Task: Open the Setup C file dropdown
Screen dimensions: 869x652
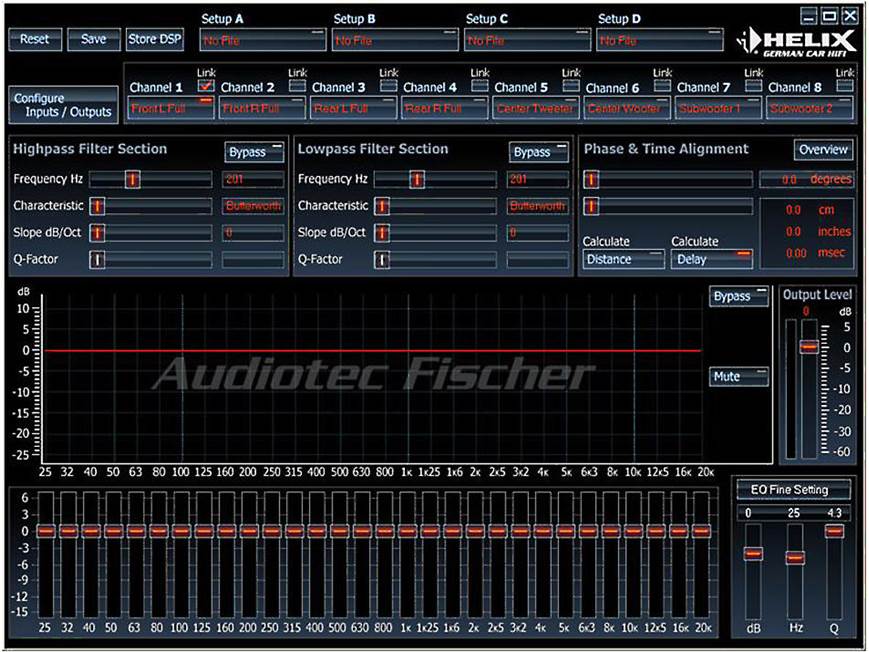Action: 528,40
